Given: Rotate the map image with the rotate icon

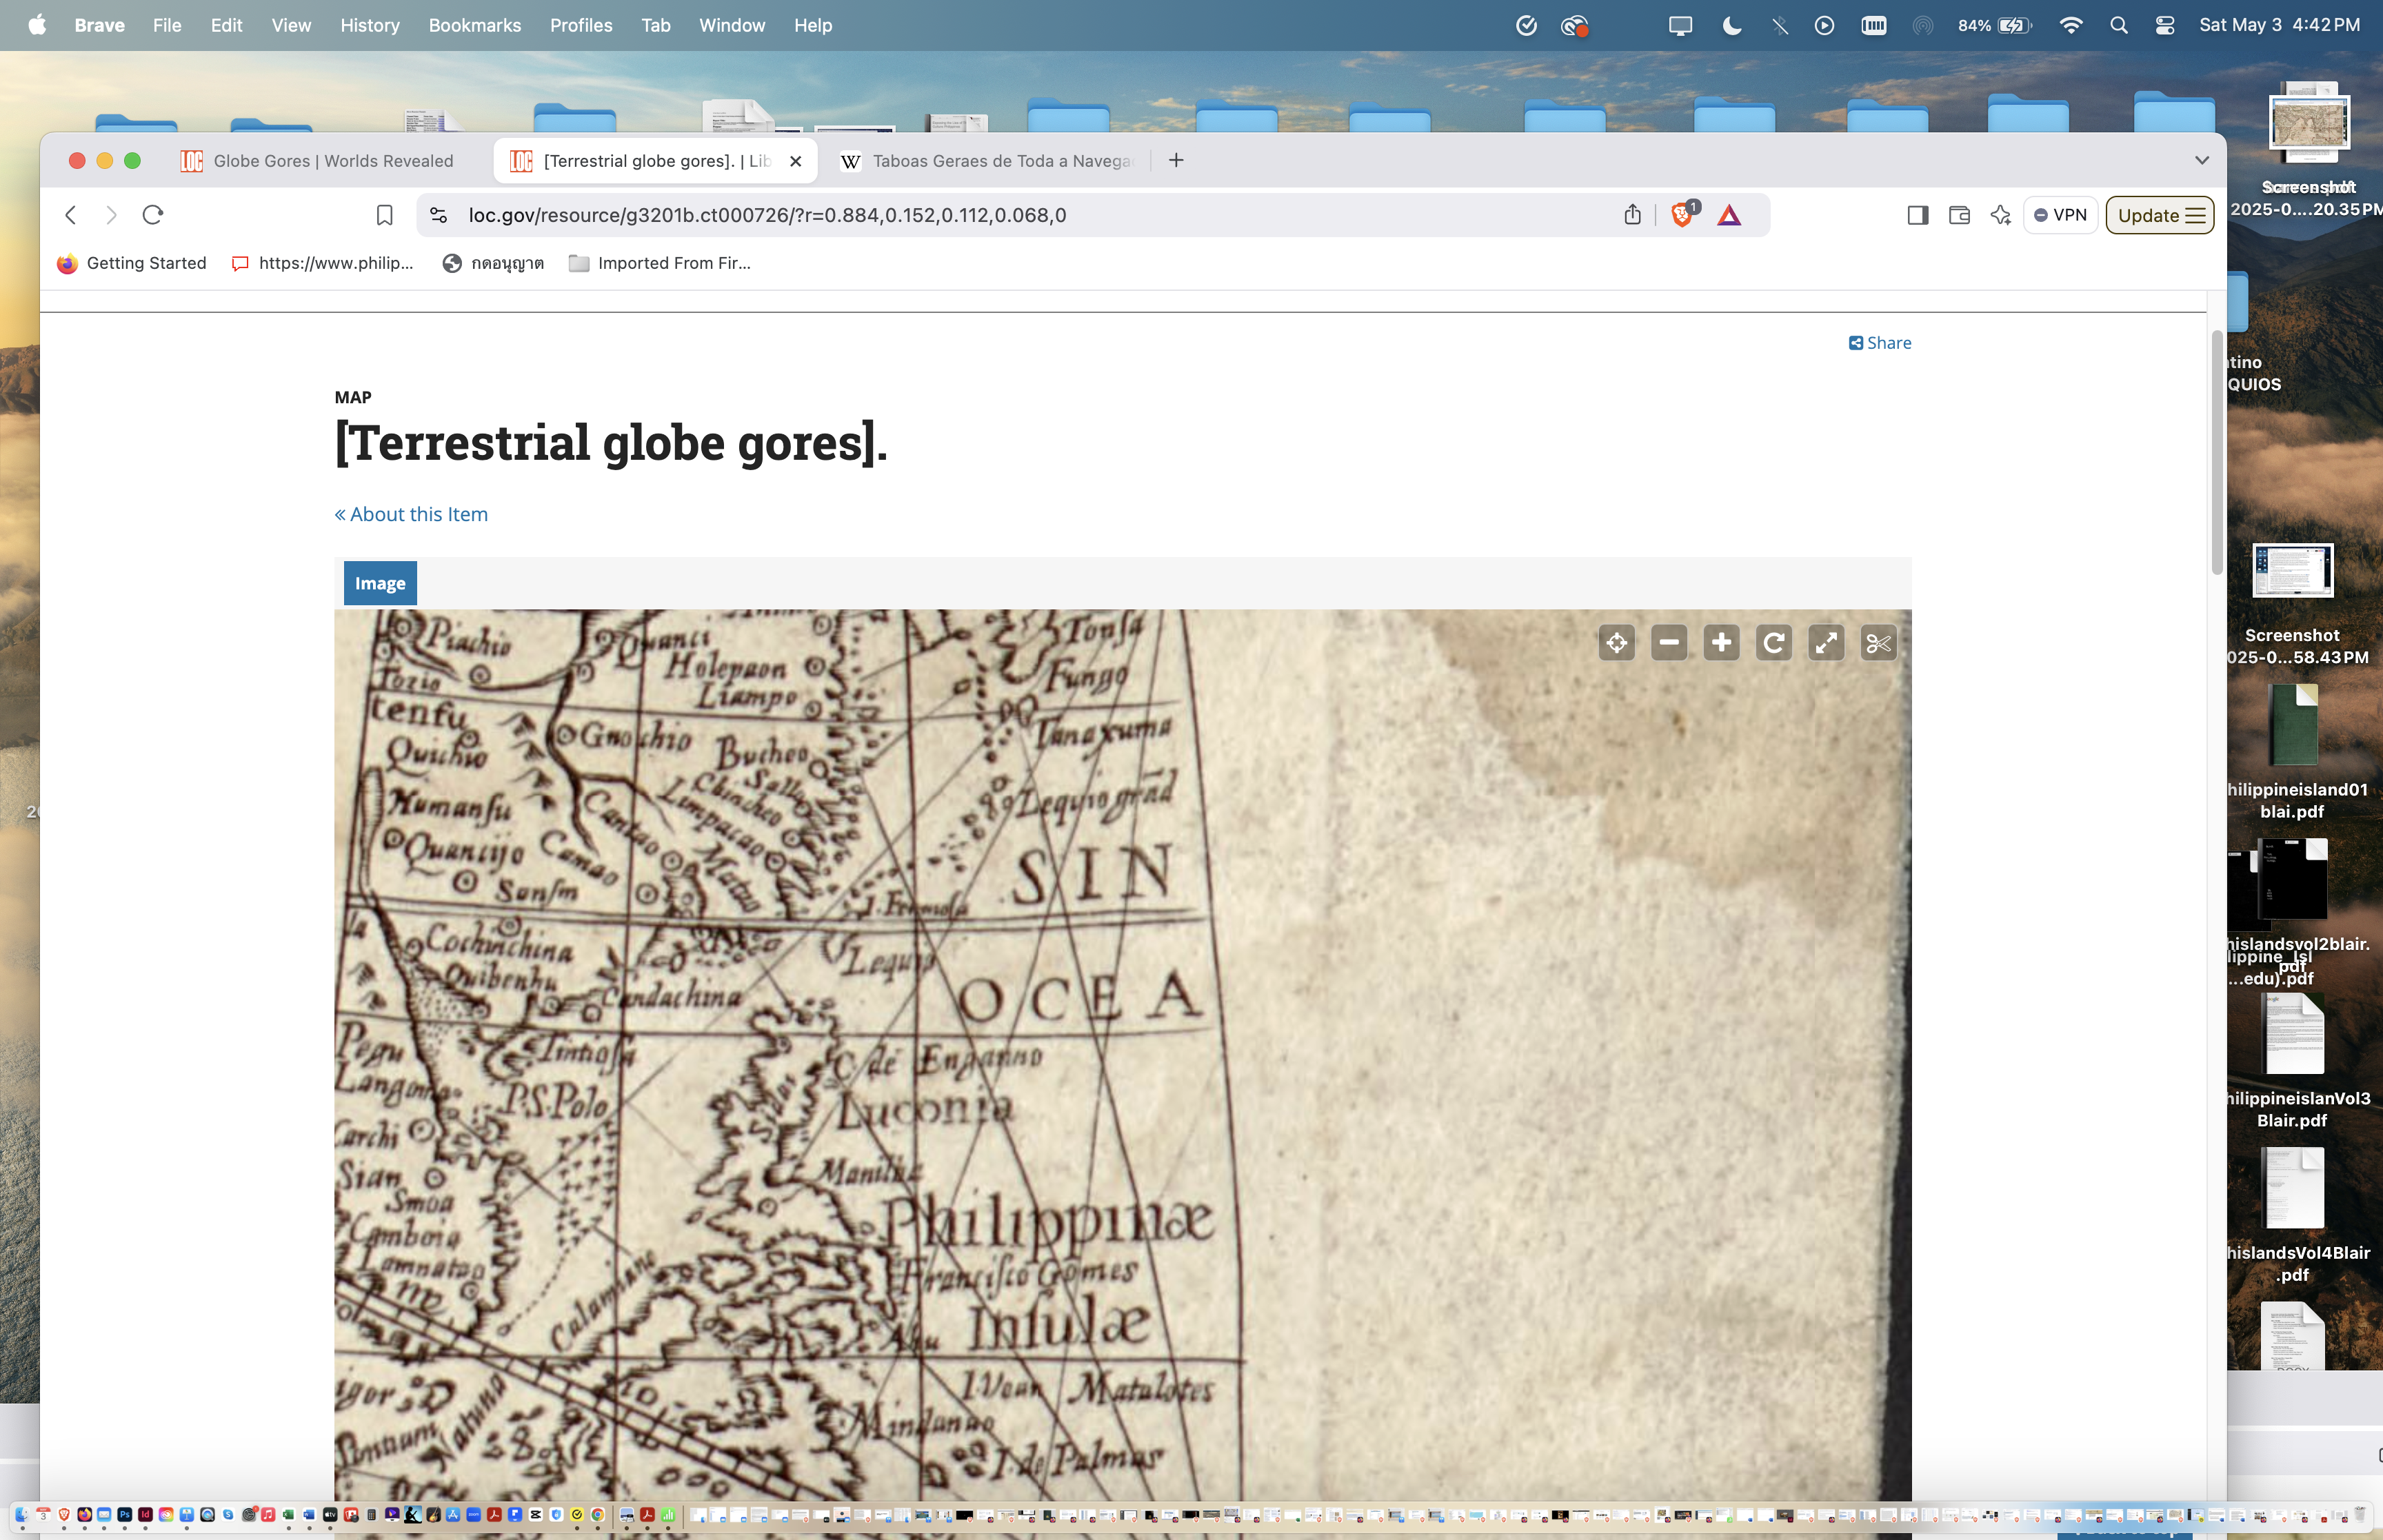Looking at the screenshot, I should coord(1774,643).
